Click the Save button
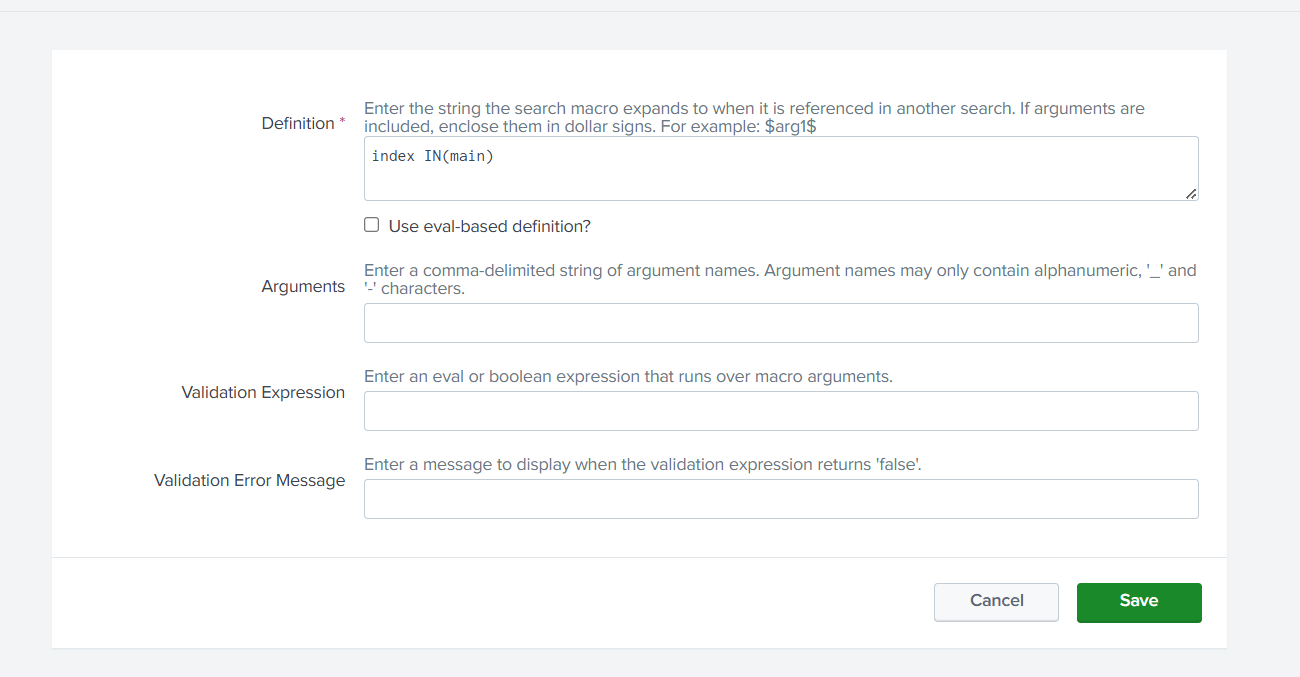 pos(1139,602)
